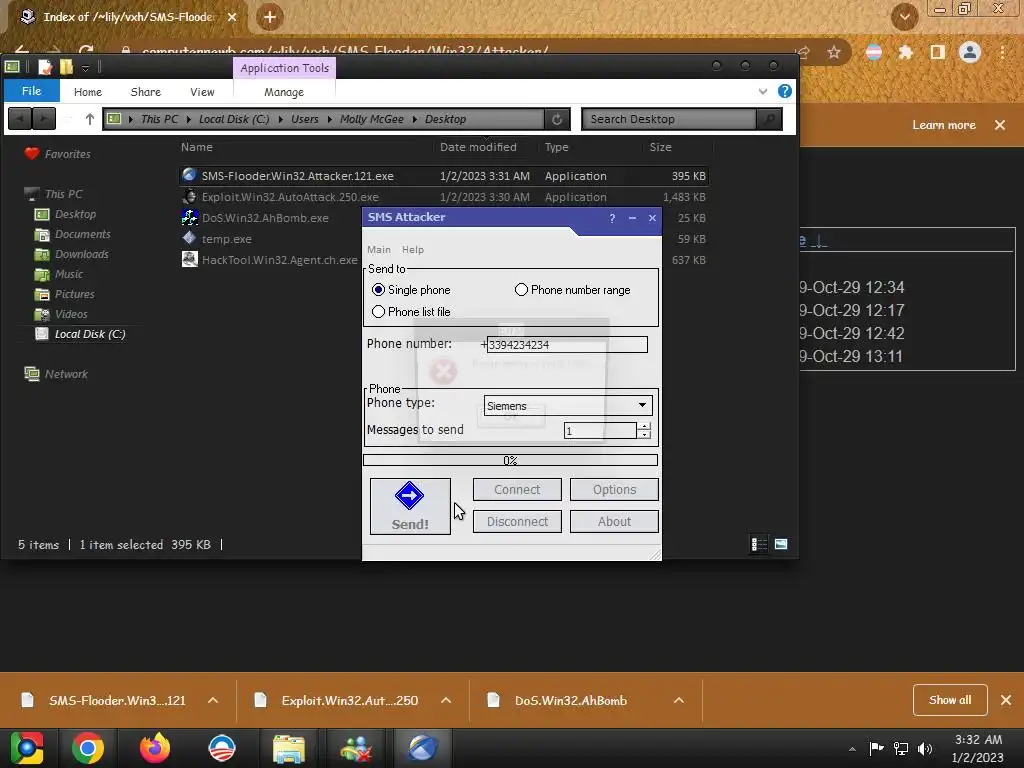
Task: Decrease Messages to send with down arrow
Action: (x=645, y=434)
